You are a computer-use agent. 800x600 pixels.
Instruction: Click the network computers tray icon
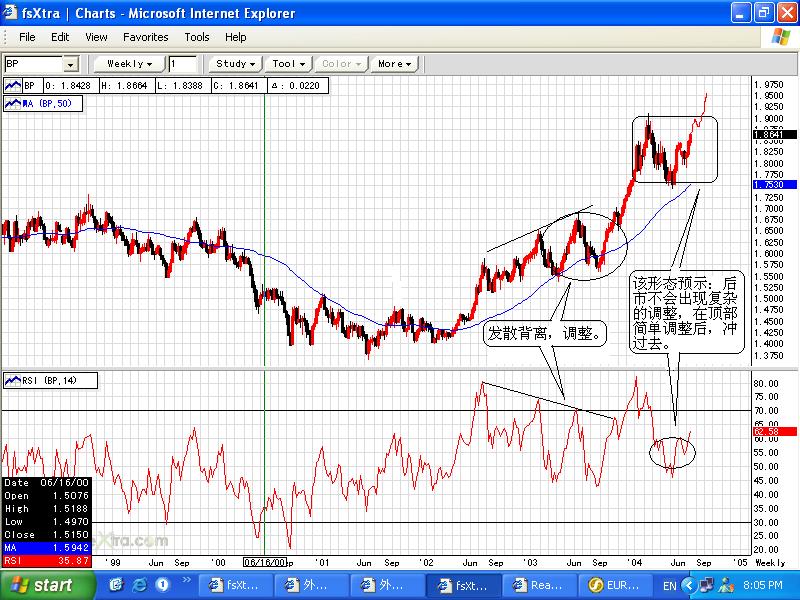point(707,585)
